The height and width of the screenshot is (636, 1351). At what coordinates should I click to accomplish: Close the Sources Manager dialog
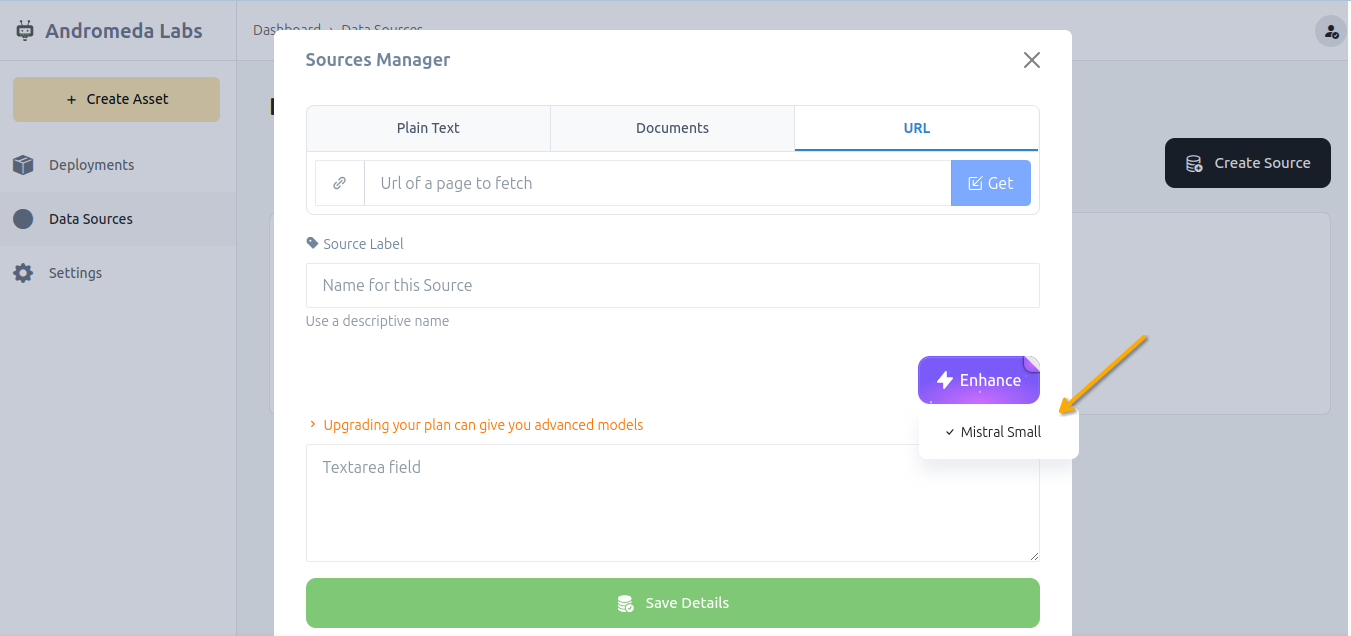[1032, 60]
